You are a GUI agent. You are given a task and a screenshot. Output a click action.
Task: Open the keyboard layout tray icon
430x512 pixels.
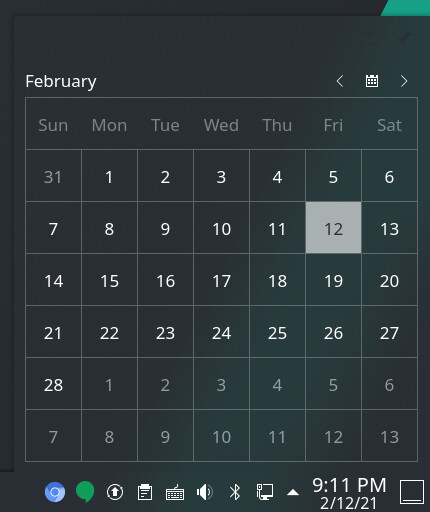(175, 492)
